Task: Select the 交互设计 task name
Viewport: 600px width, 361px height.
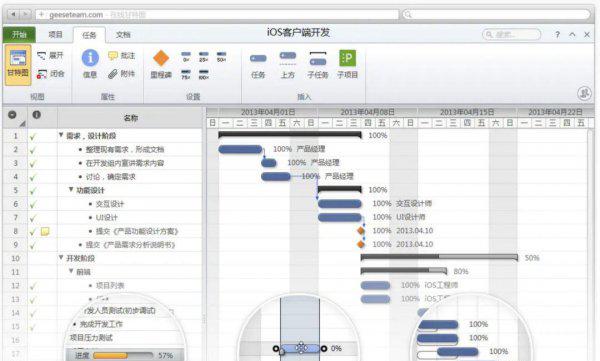Action: tap(110, 204)
